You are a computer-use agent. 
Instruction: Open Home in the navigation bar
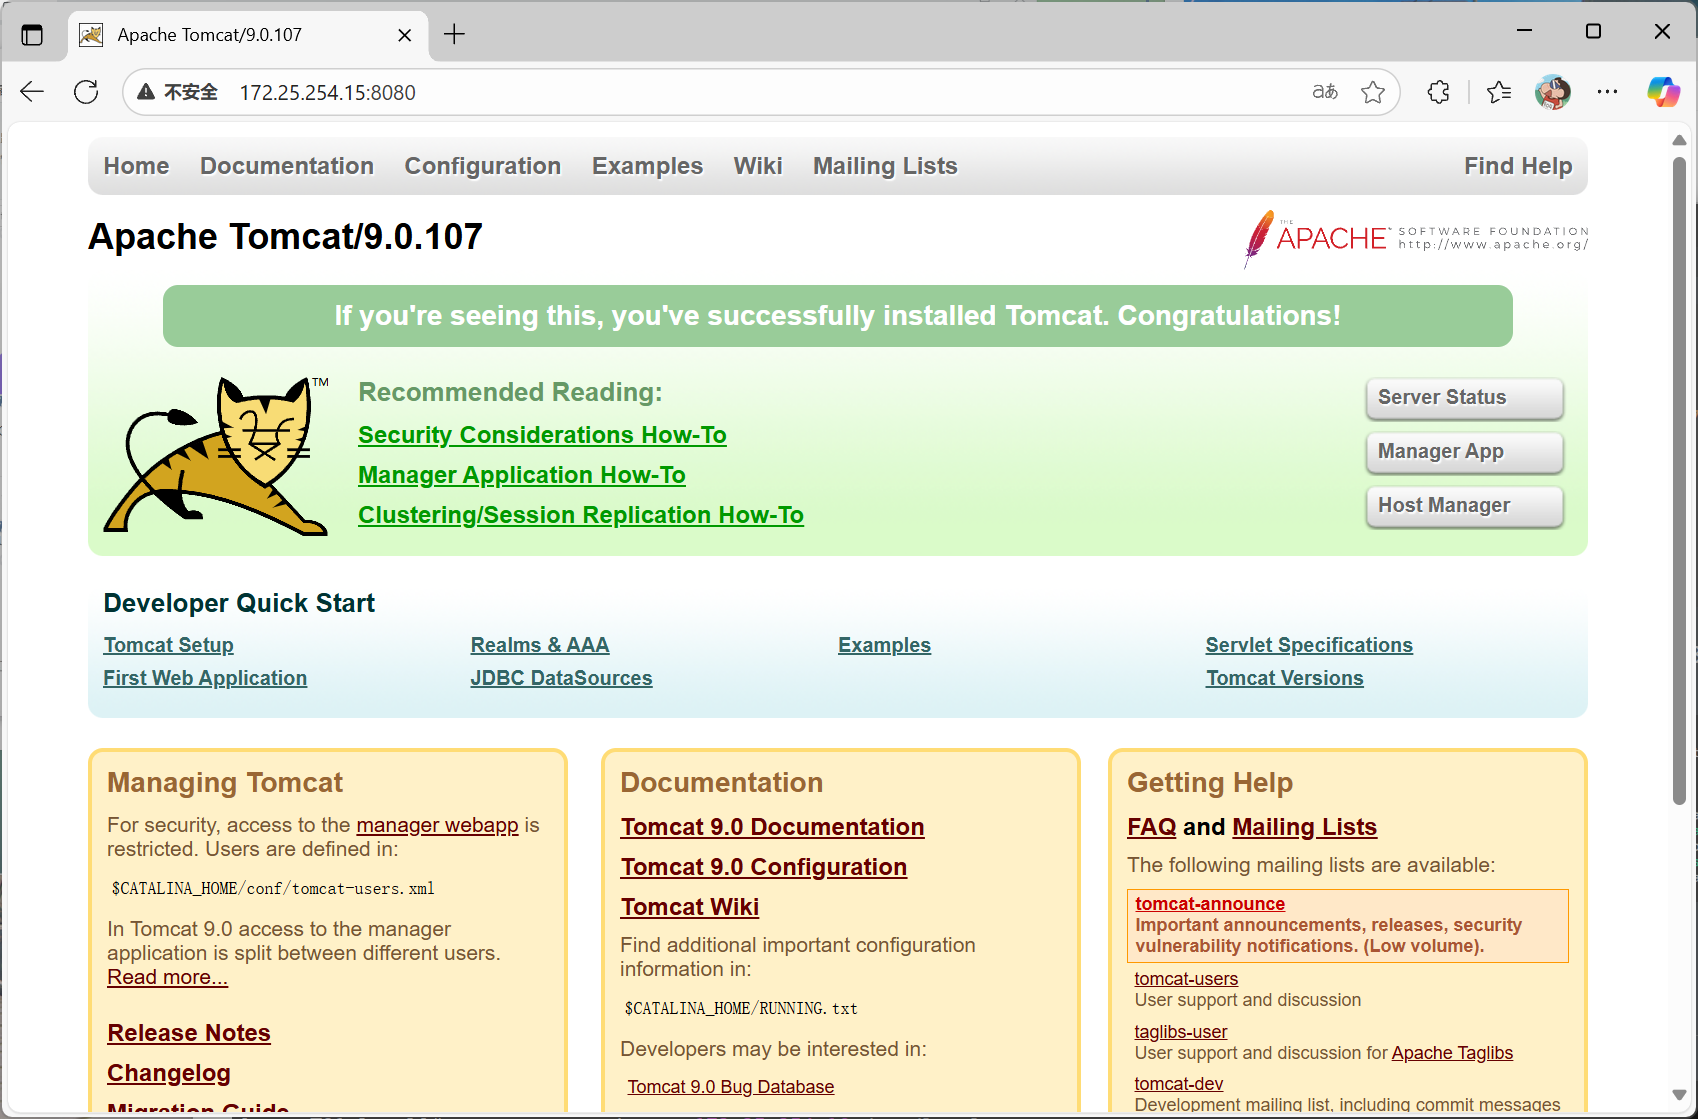pyautogui.click(x=136, y=166)
